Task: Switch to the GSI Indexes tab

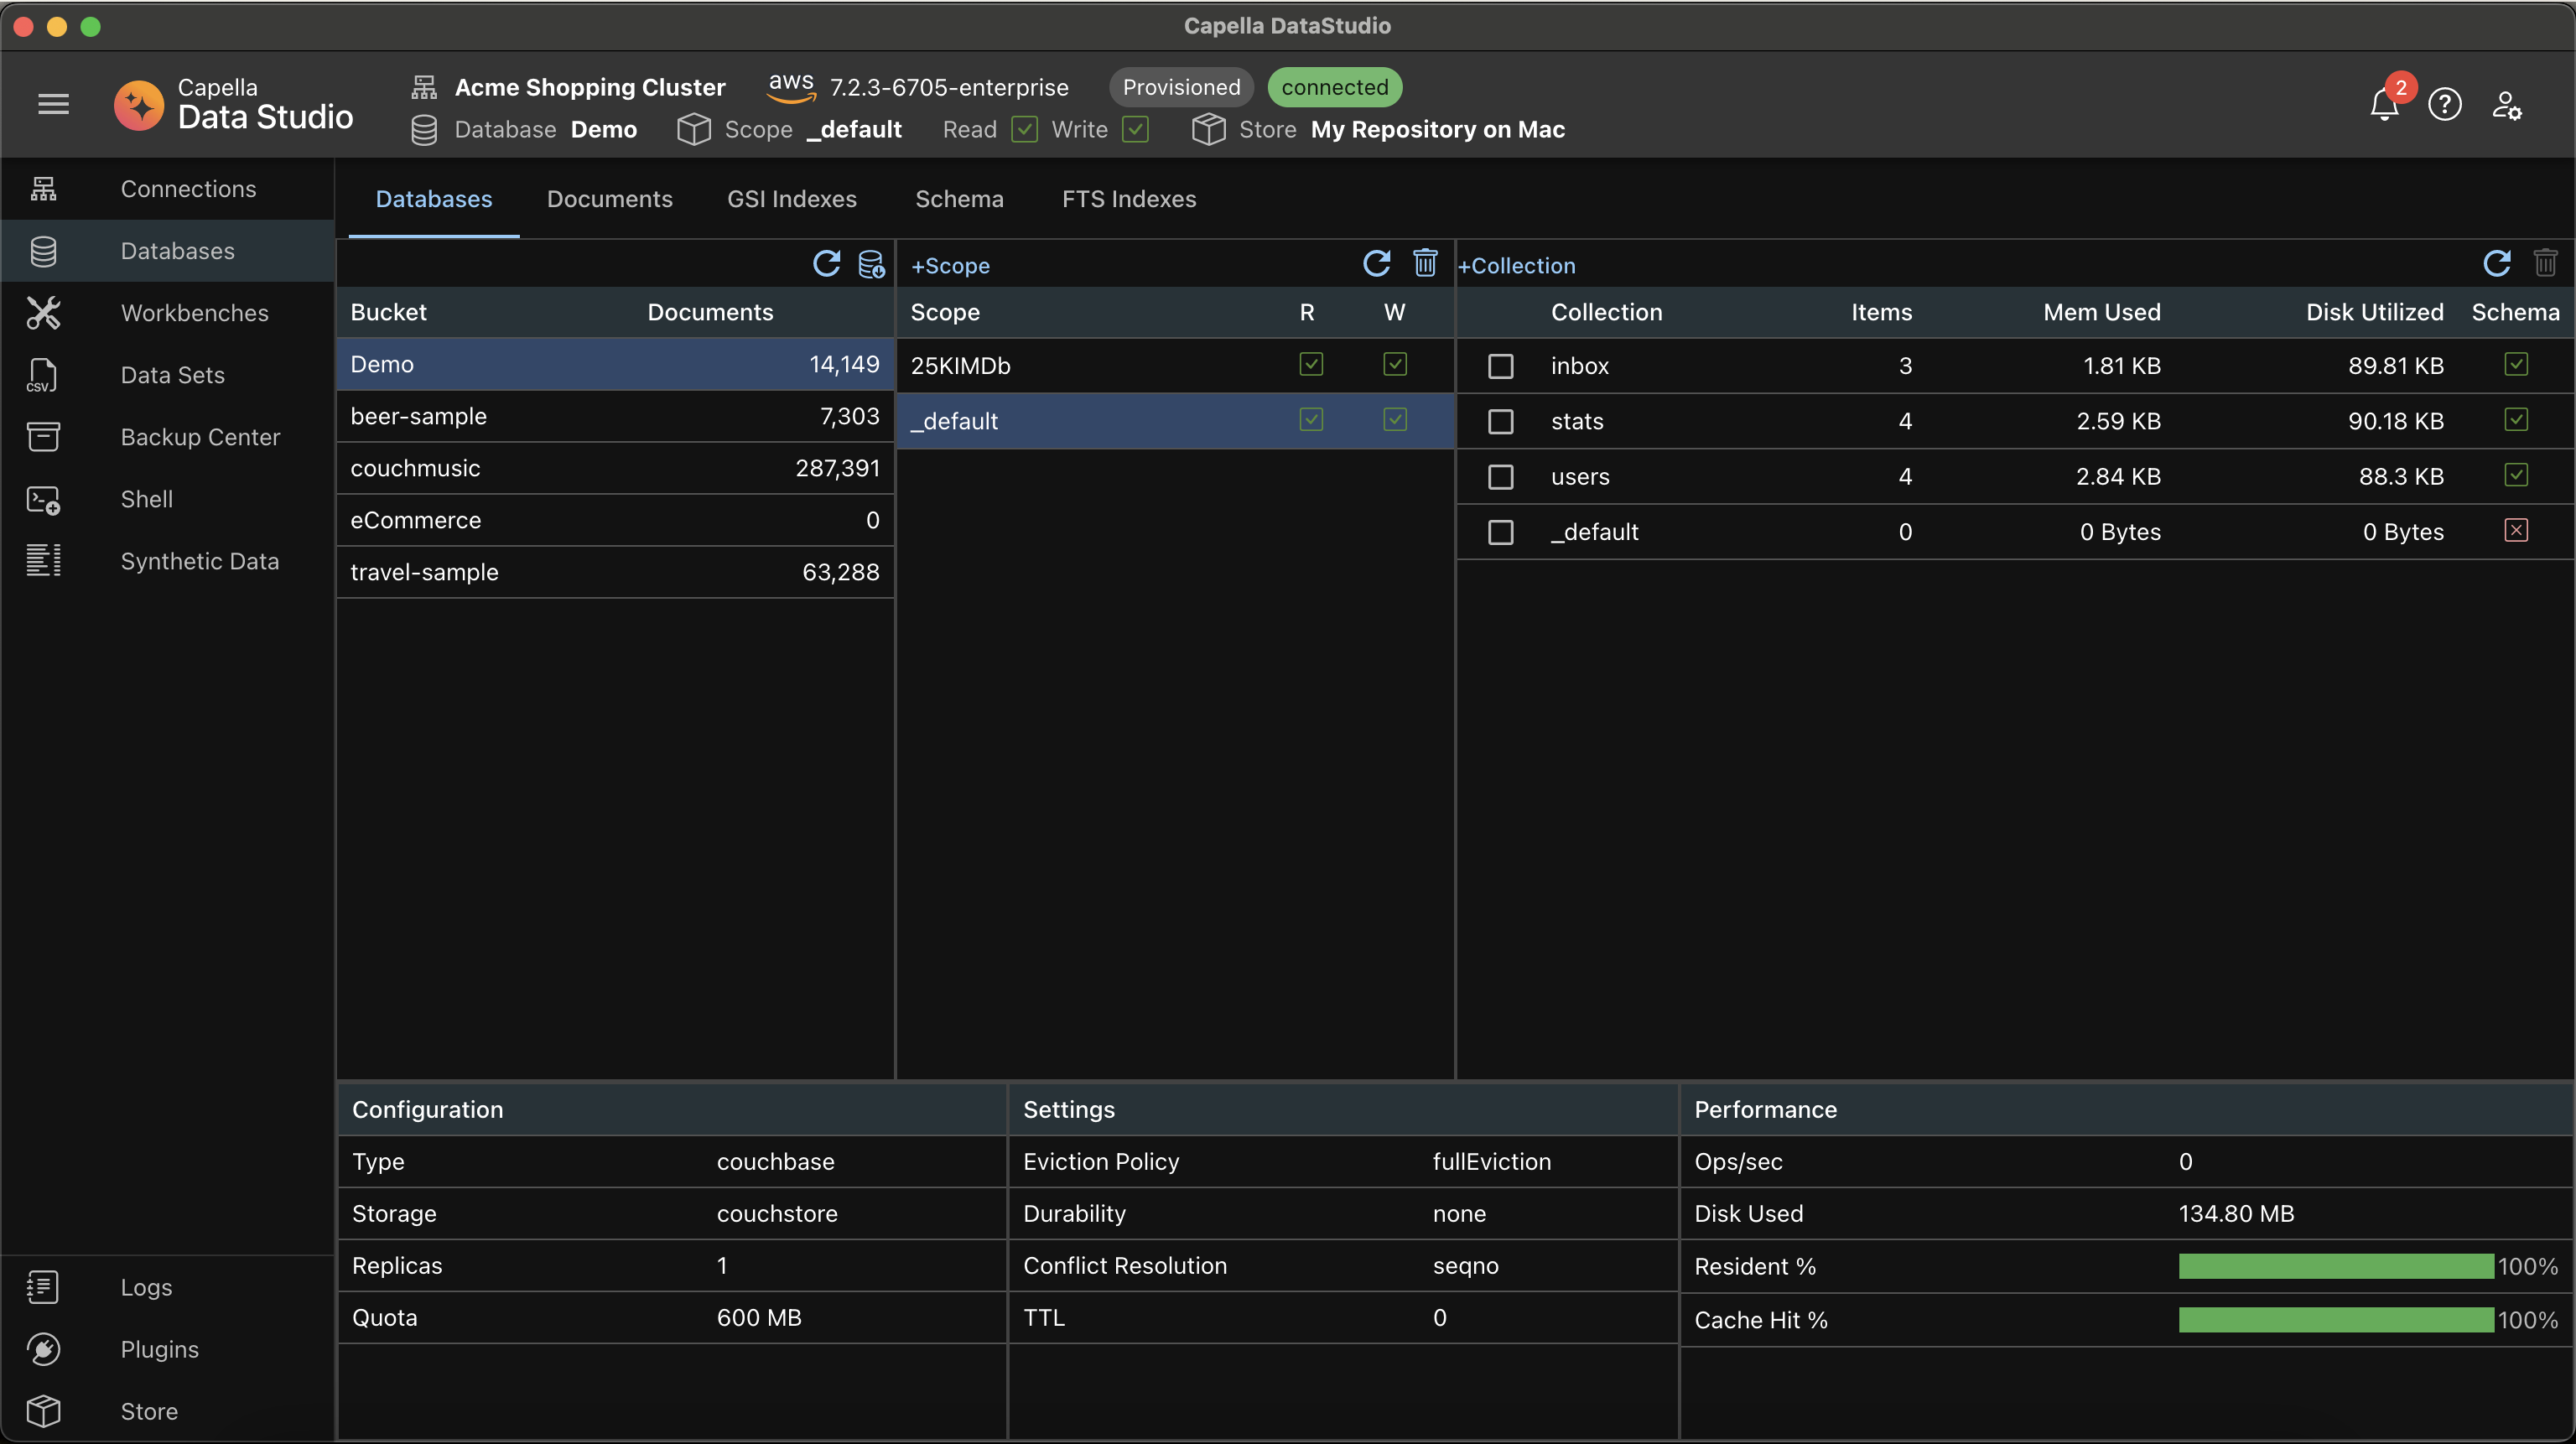Action: tap(792, 198)
